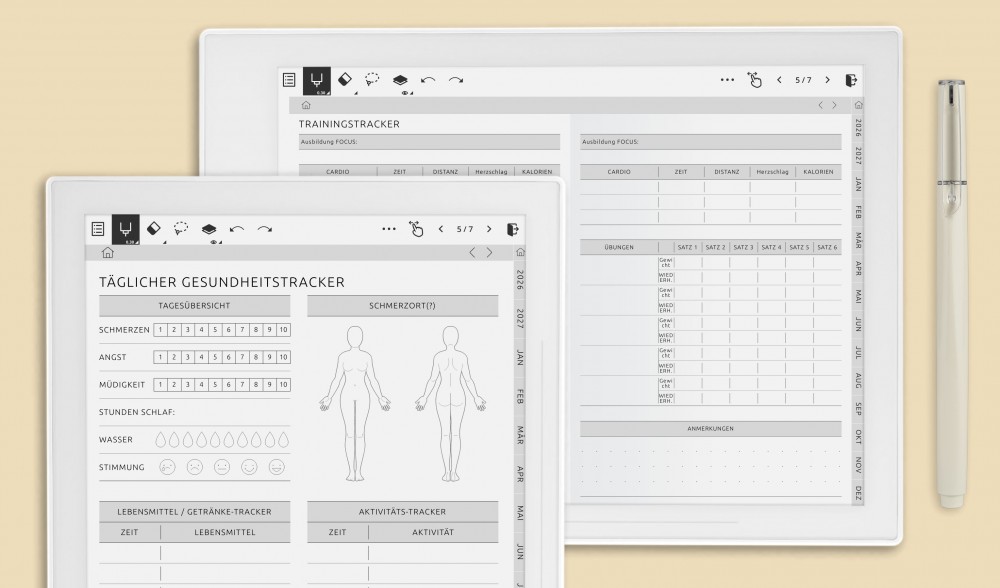The height and width of the screenshot is (588, 1000).
Task: Select the eraser tool on the front tablet
Action: pyautogui.click(x=153, y=228)
